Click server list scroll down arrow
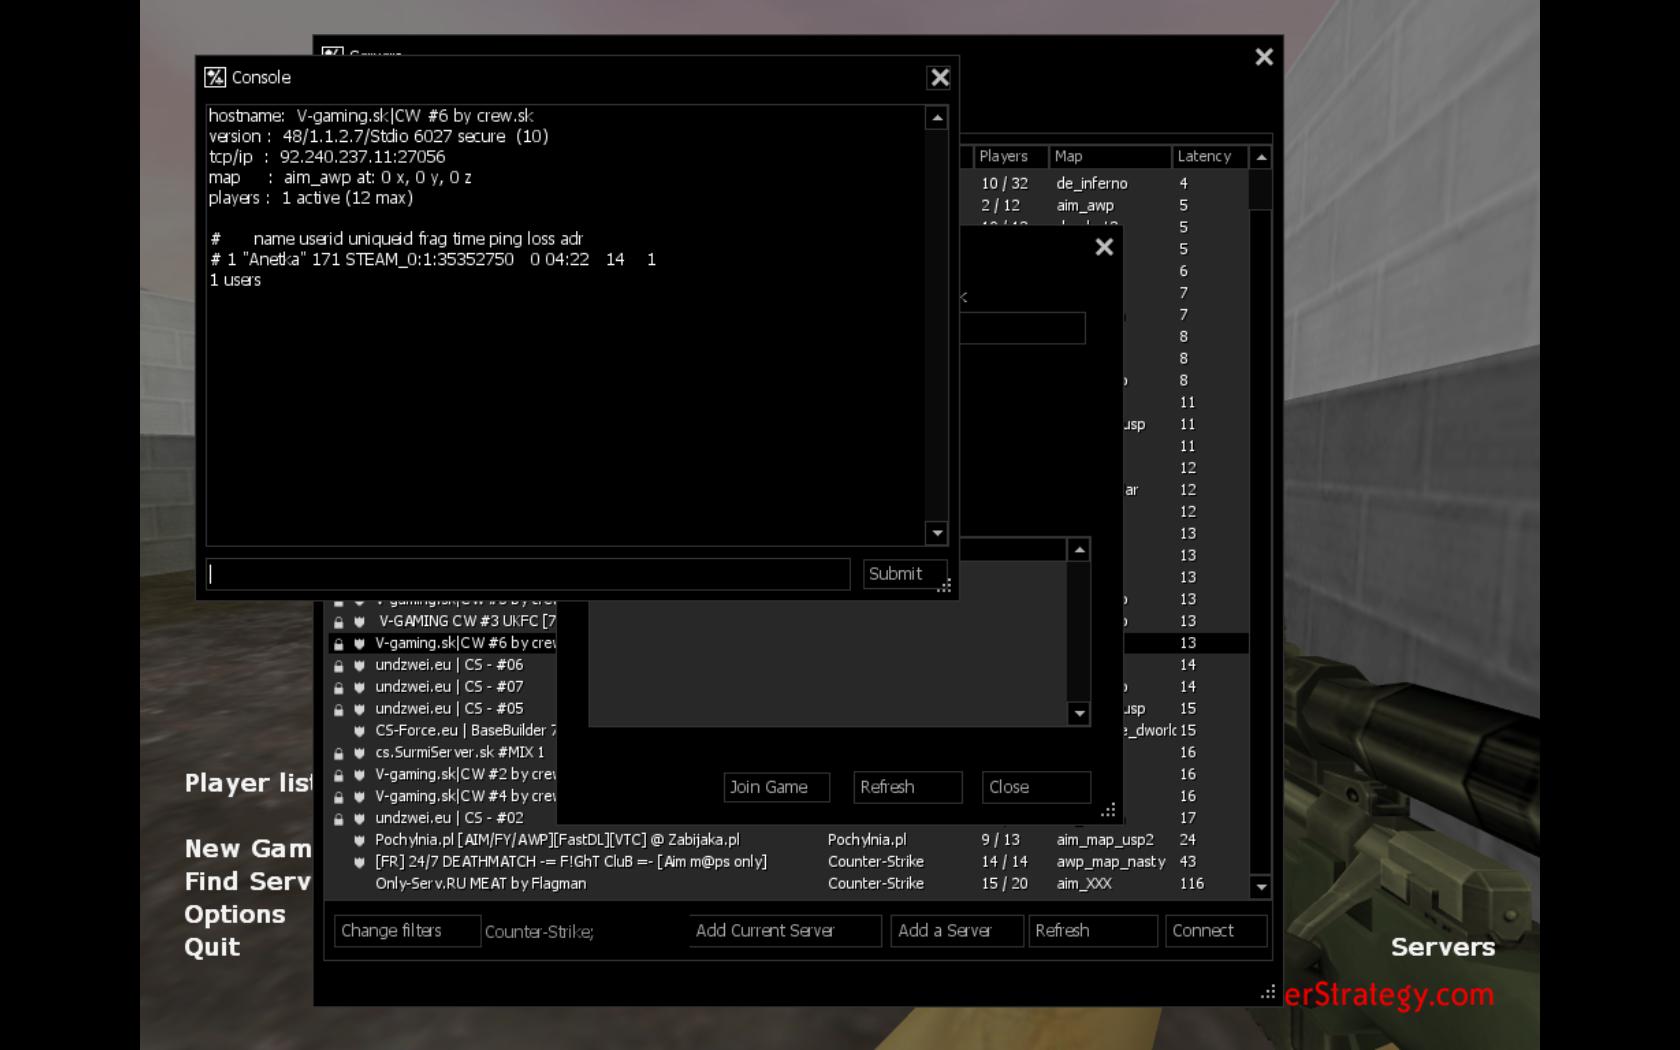Screen dimensions: 1680x1050 (1261, 887)
